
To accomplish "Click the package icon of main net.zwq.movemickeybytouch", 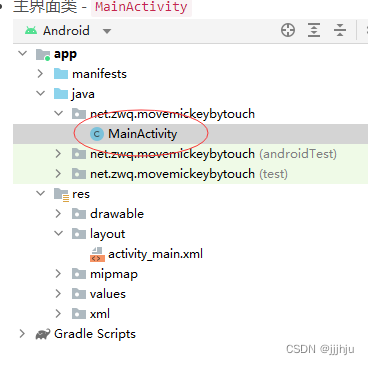I will tap(79, 114).
